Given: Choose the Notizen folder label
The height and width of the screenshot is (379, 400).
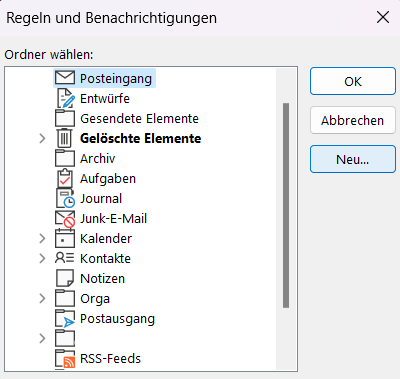Looking at the screenshot, I should pyautogui.click(x=103, y=278).
